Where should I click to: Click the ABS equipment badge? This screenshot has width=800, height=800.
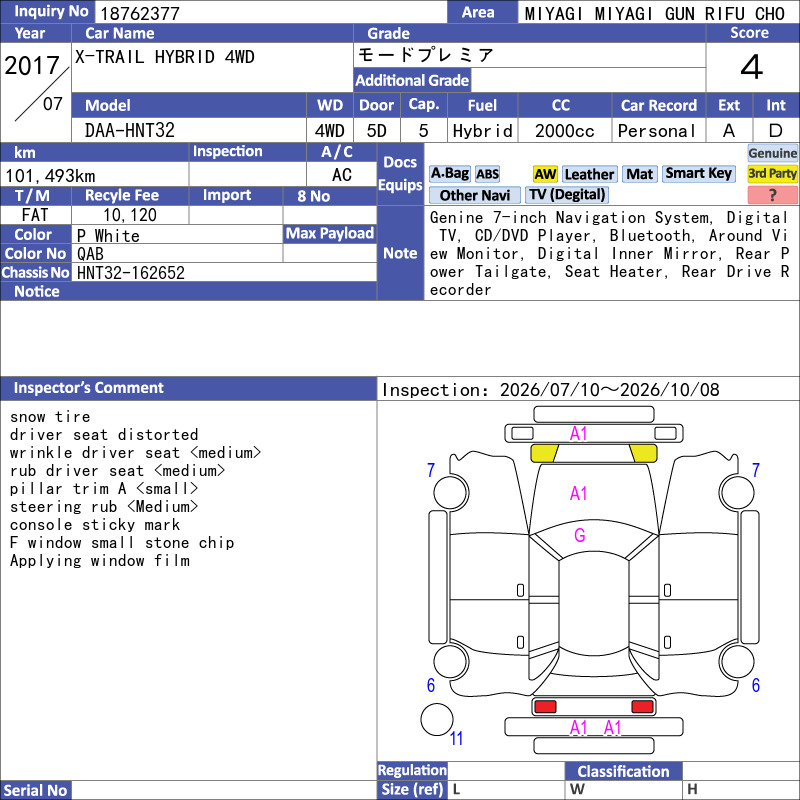pos(487,174)
